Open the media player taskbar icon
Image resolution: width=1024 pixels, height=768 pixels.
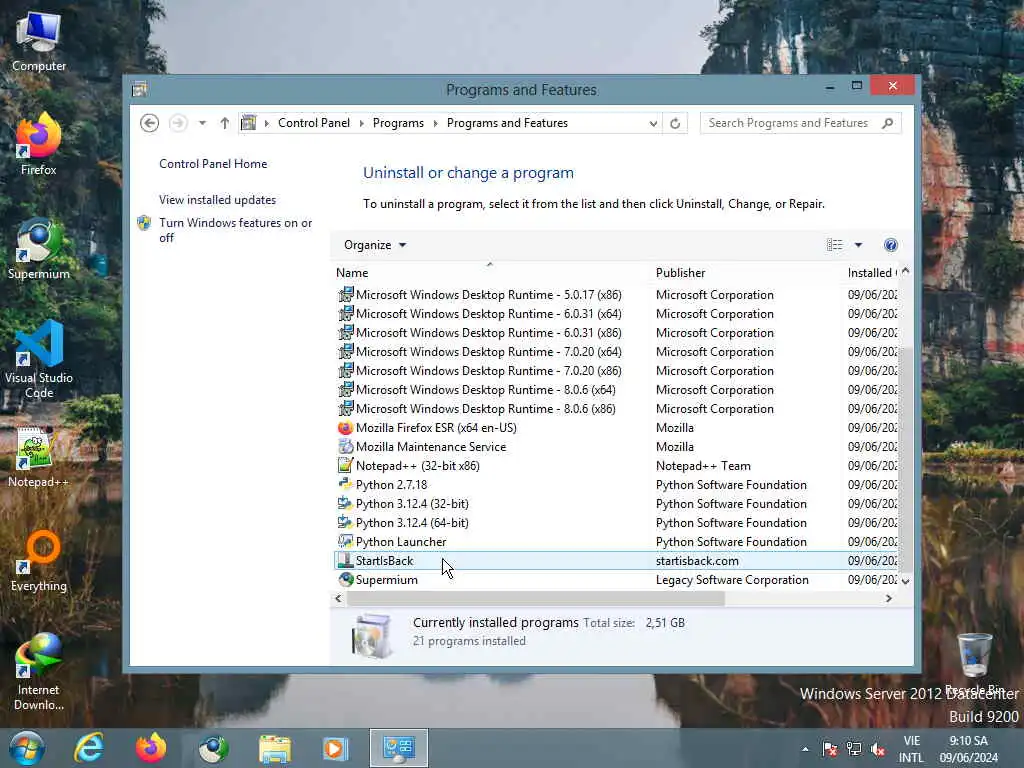pyautogui.click(x=335, y=748)
